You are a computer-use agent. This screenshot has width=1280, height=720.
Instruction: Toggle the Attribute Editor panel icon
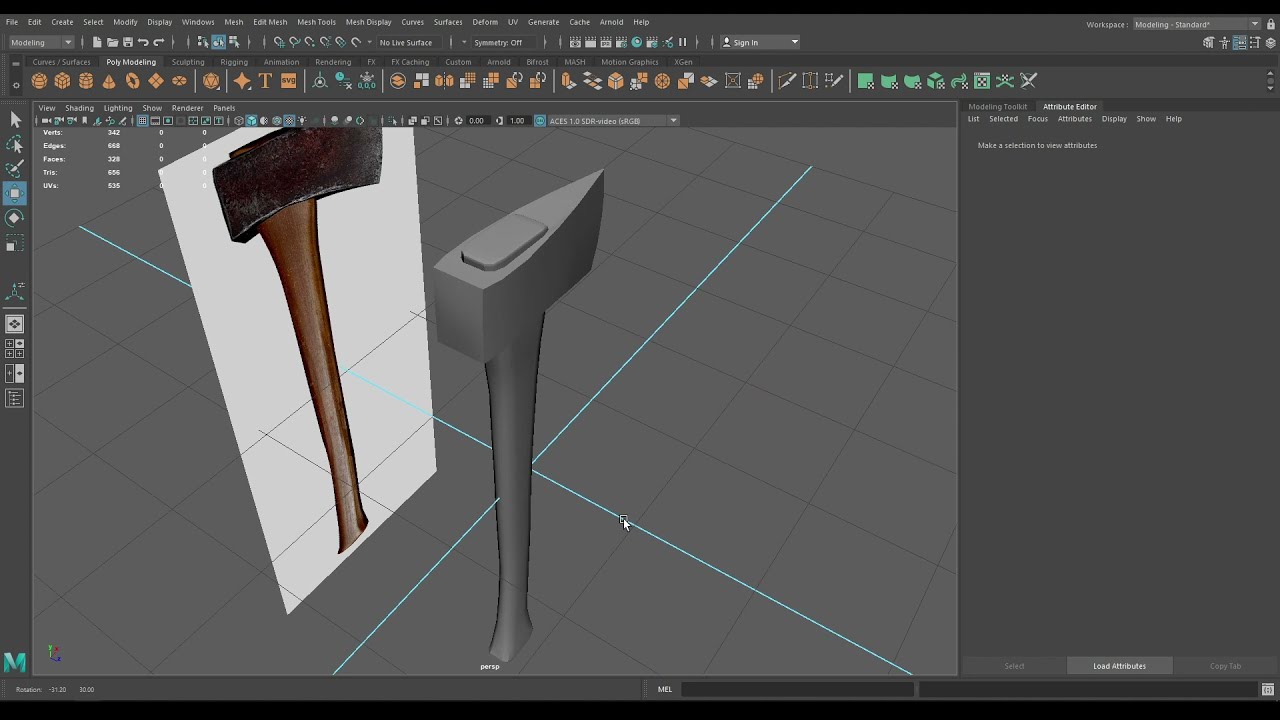tap(1239, 42)
